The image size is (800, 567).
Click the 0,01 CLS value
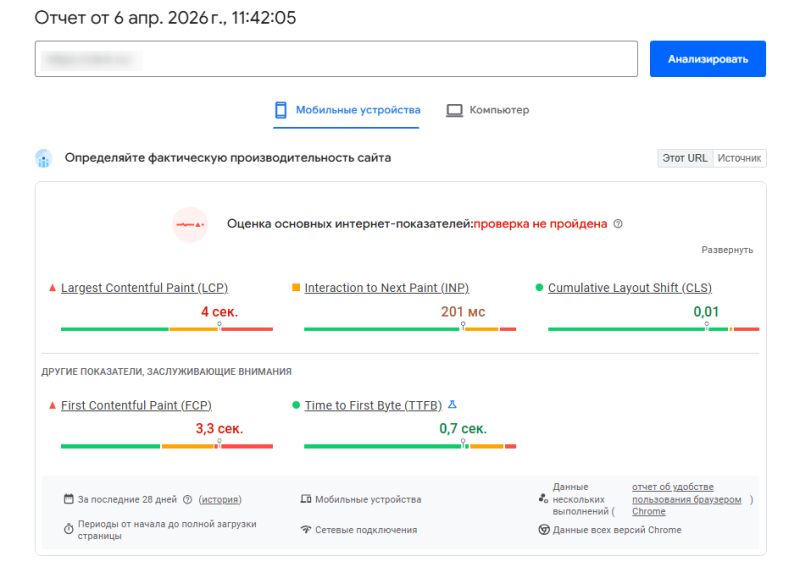(x=706, y=312)
